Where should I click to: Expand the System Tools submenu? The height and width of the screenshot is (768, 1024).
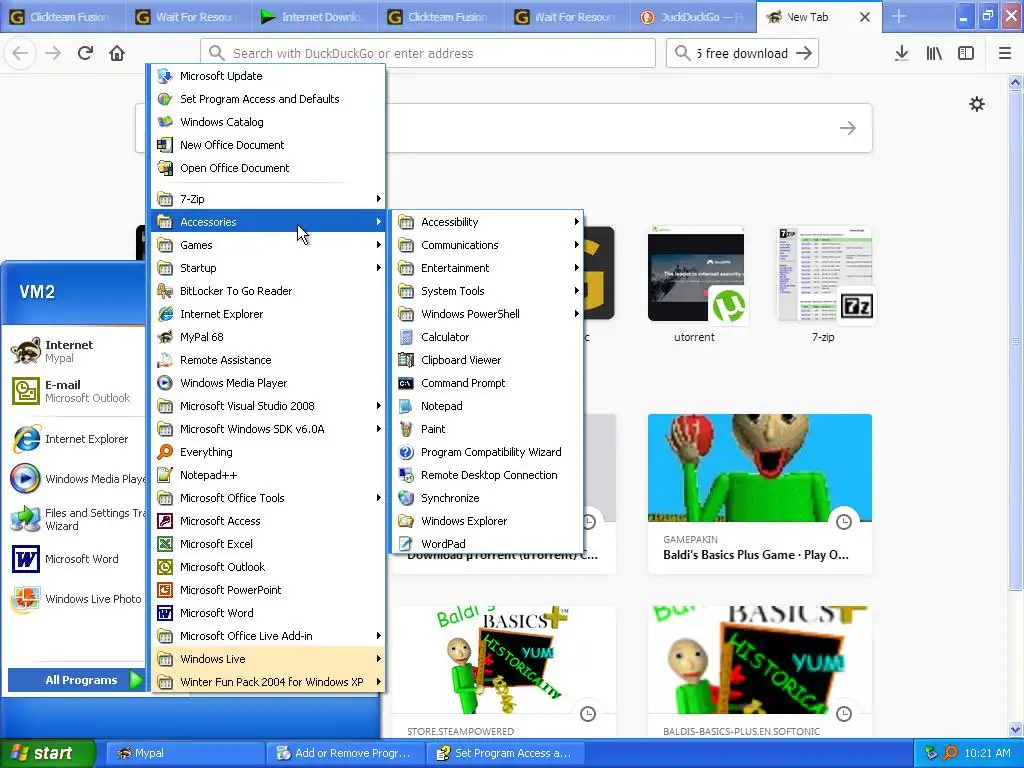click(x=487, y=291)
